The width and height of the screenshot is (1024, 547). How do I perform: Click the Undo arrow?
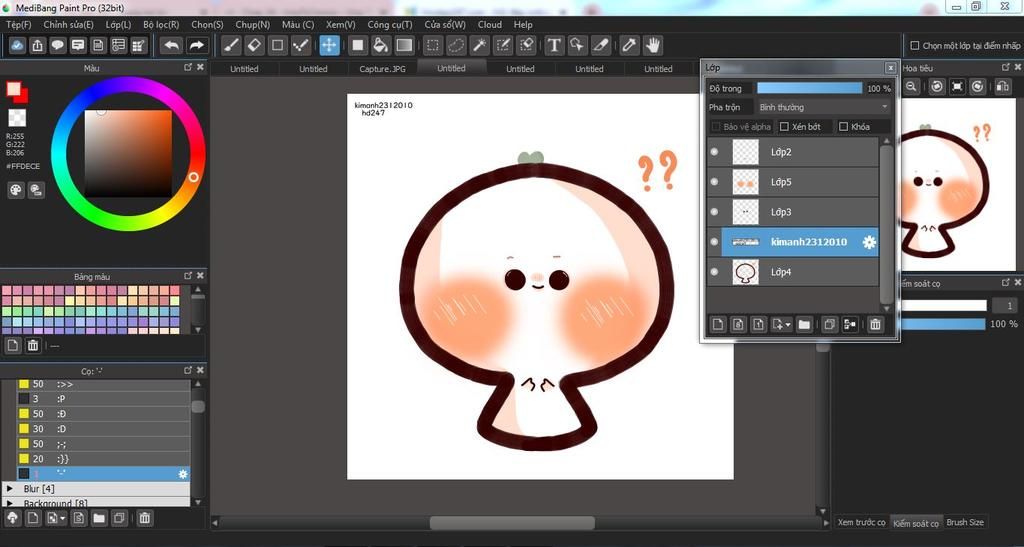coord(172,45)
